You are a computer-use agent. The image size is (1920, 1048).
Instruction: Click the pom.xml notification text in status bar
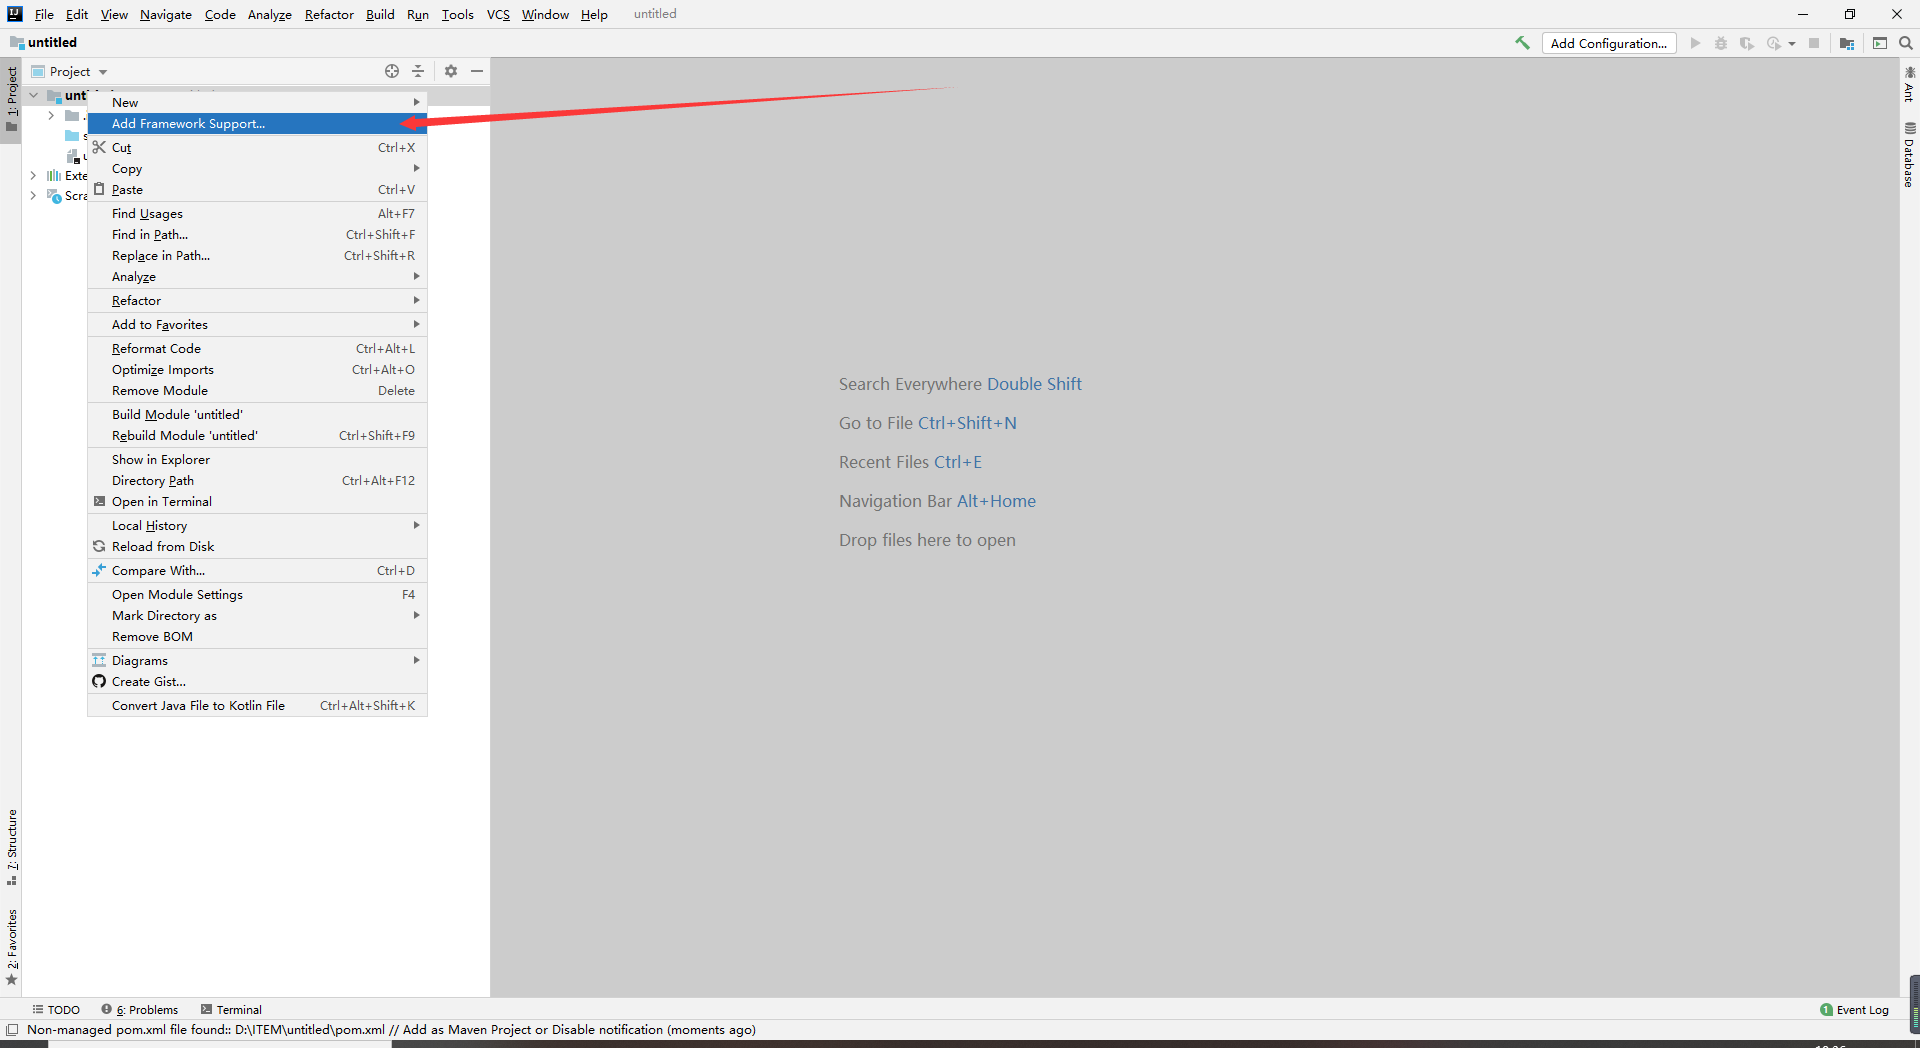(391, 1030)
